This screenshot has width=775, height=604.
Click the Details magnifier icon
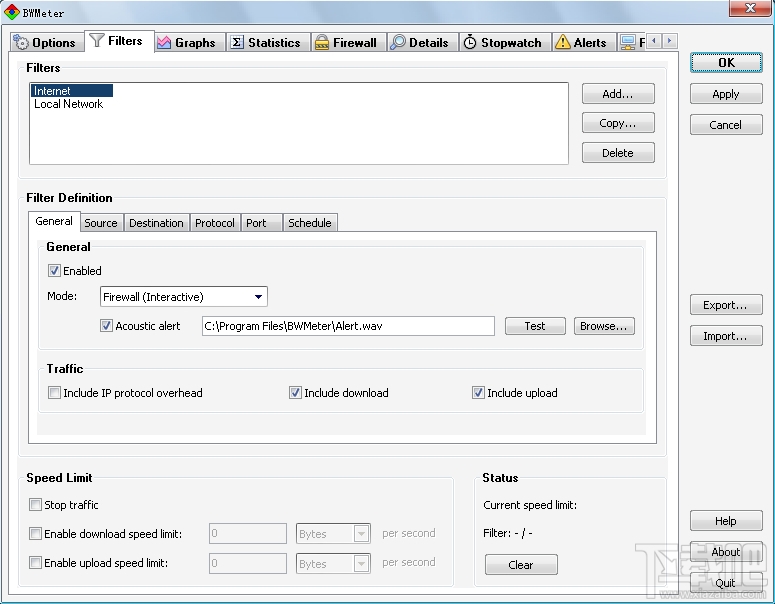pyautogui.click(x=397, y=43)
